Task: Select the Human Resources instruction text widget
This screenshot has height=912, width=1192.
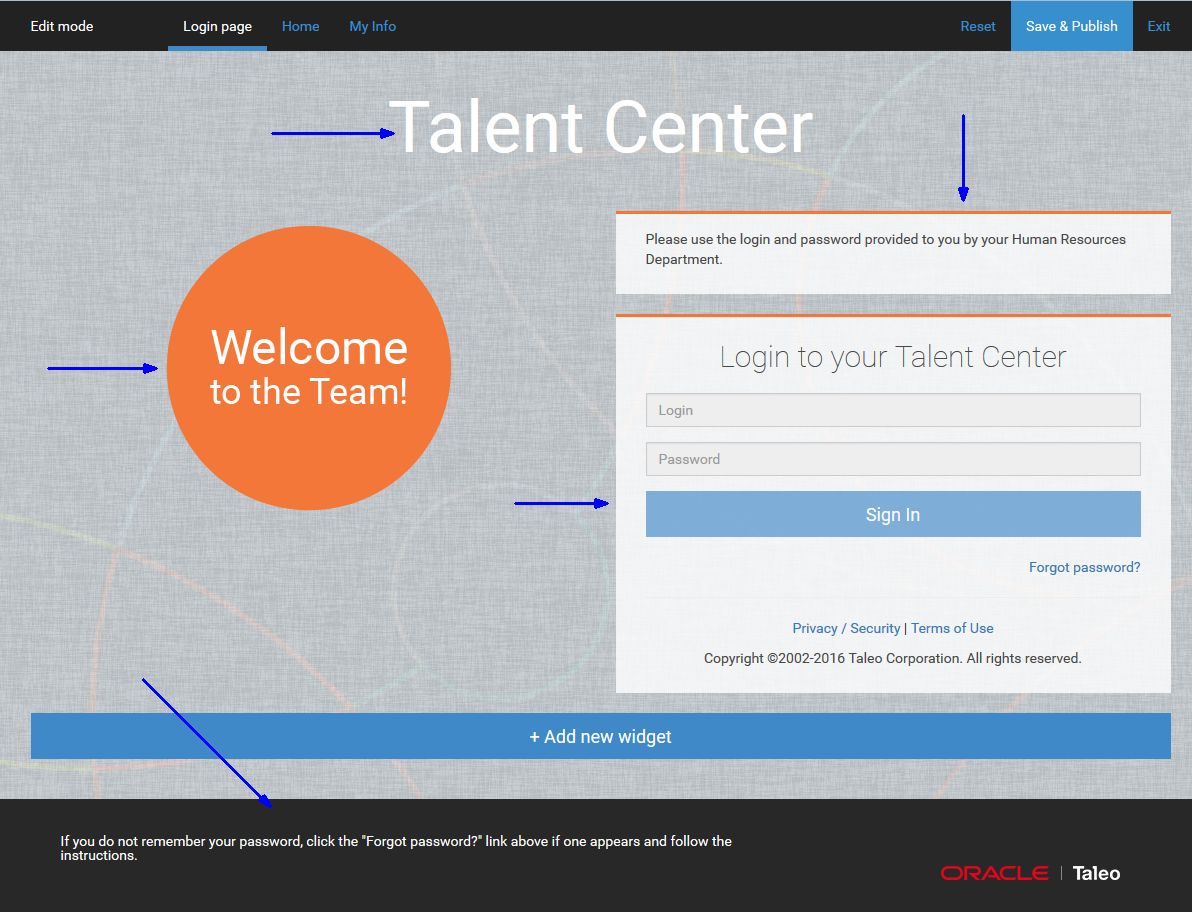Action: (x=893, y=253)
